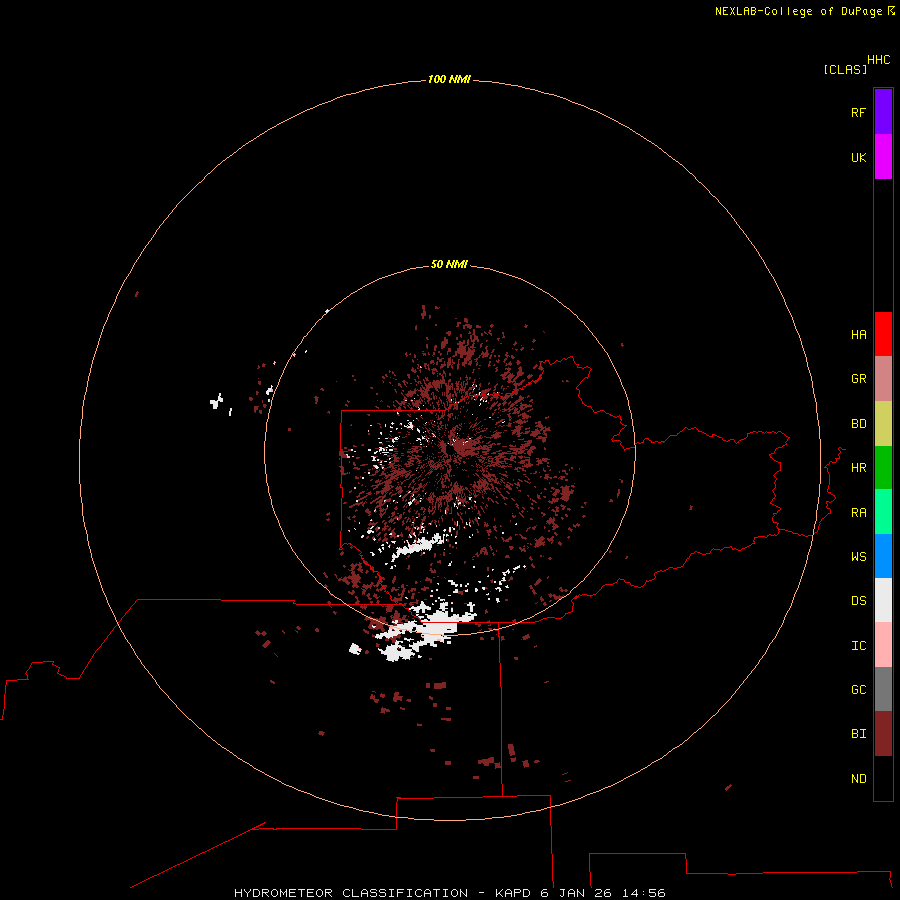900x900 pixels.
Task: Click the NEXLAB-College of DuPage credit text
Action: (798, 11)
